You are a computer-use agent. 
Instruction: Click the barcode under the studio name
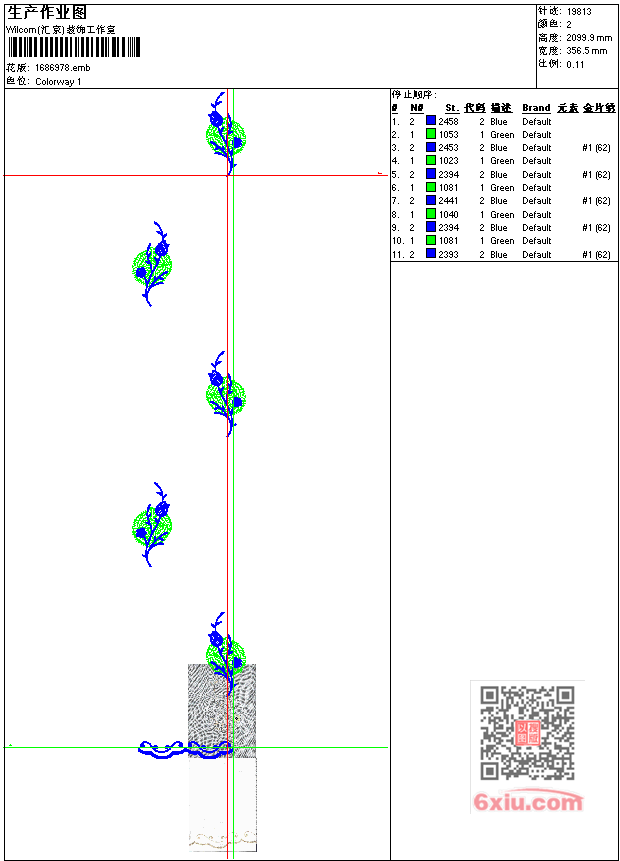point(74,47)
